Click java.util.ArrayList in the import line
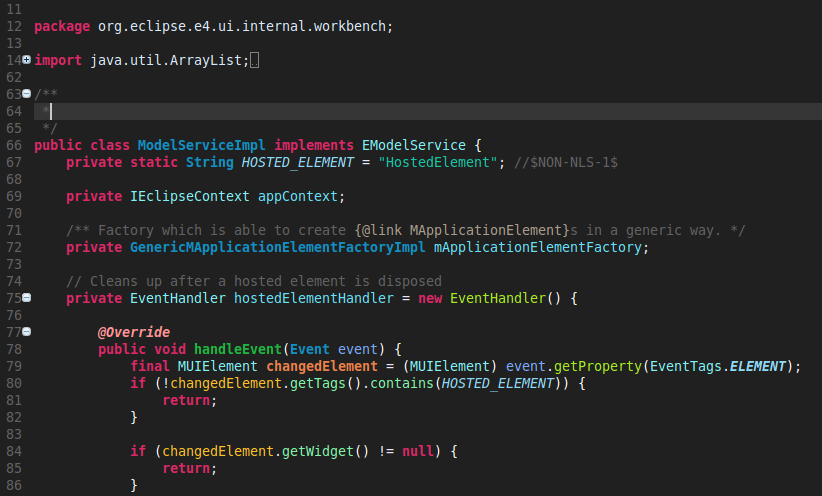 pyautogui.click(x=166, y=60)
